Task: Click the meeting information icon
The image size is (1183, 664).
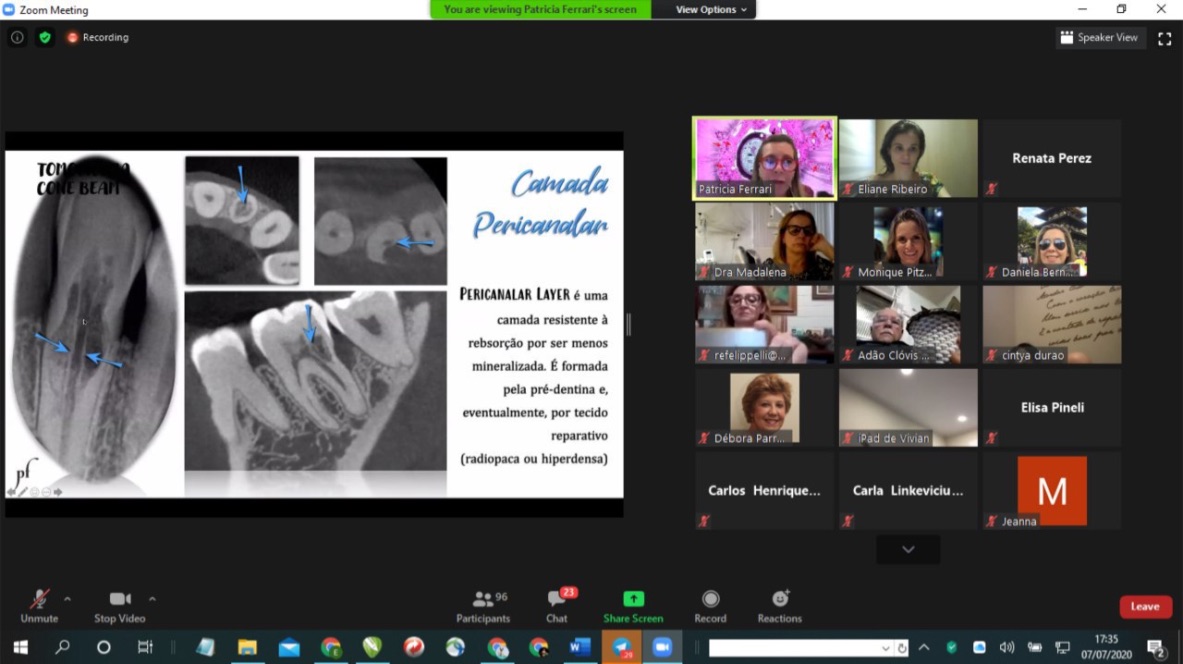Action: [17, 37]
